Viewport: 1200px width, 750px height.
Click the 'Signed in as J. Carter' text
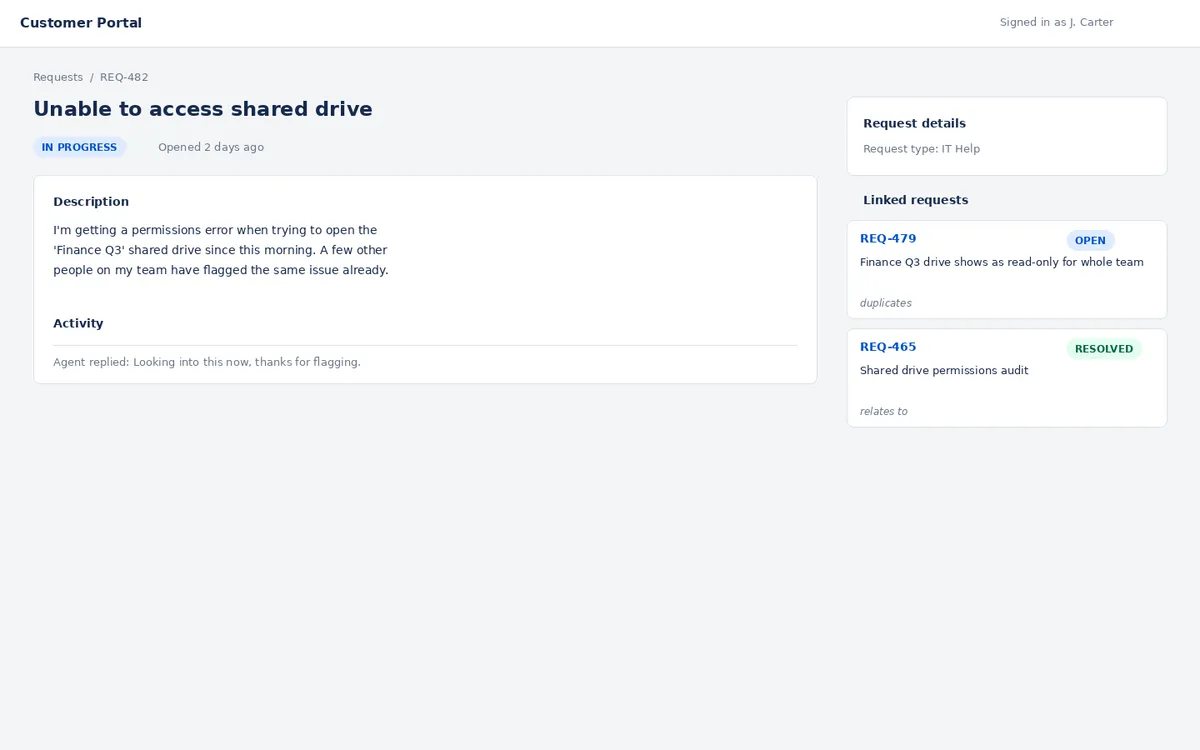coord(1056,22)
